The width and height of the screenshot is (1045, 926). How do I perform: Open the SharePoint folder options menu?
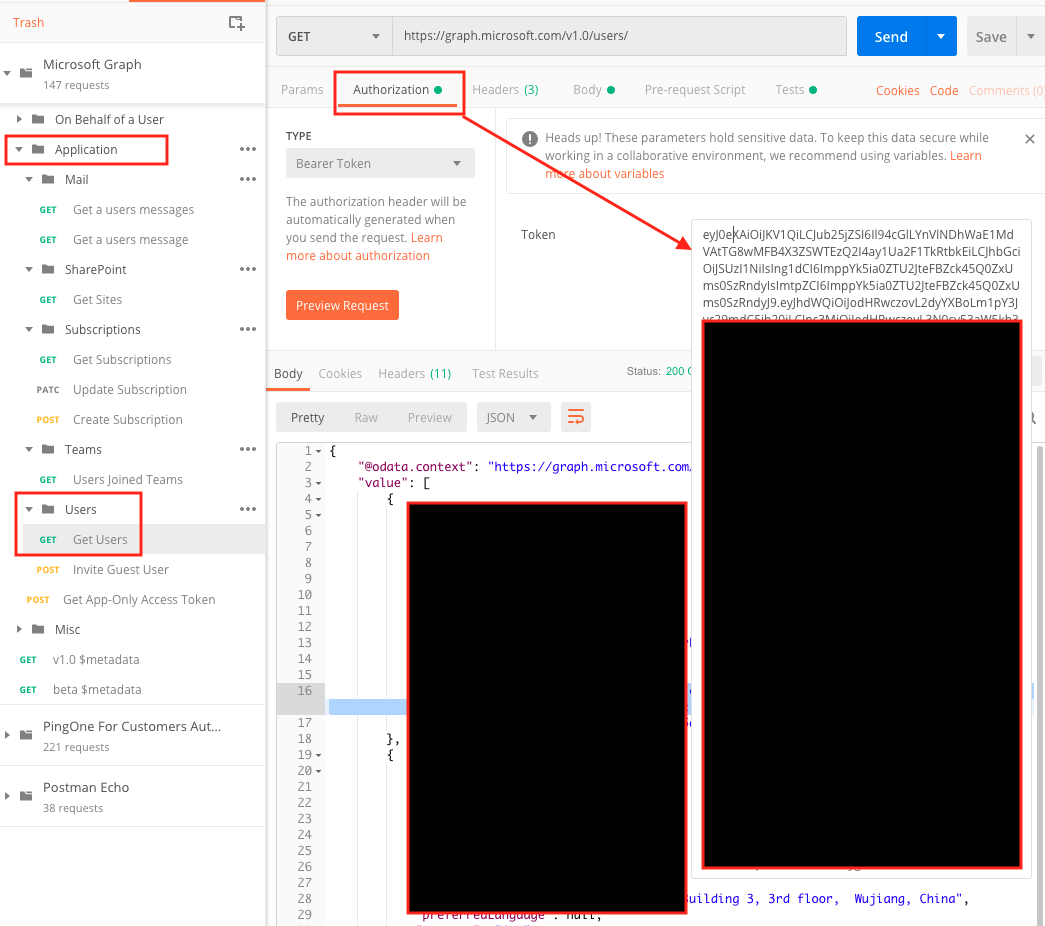pyautogui.click(x=248, y=269)
